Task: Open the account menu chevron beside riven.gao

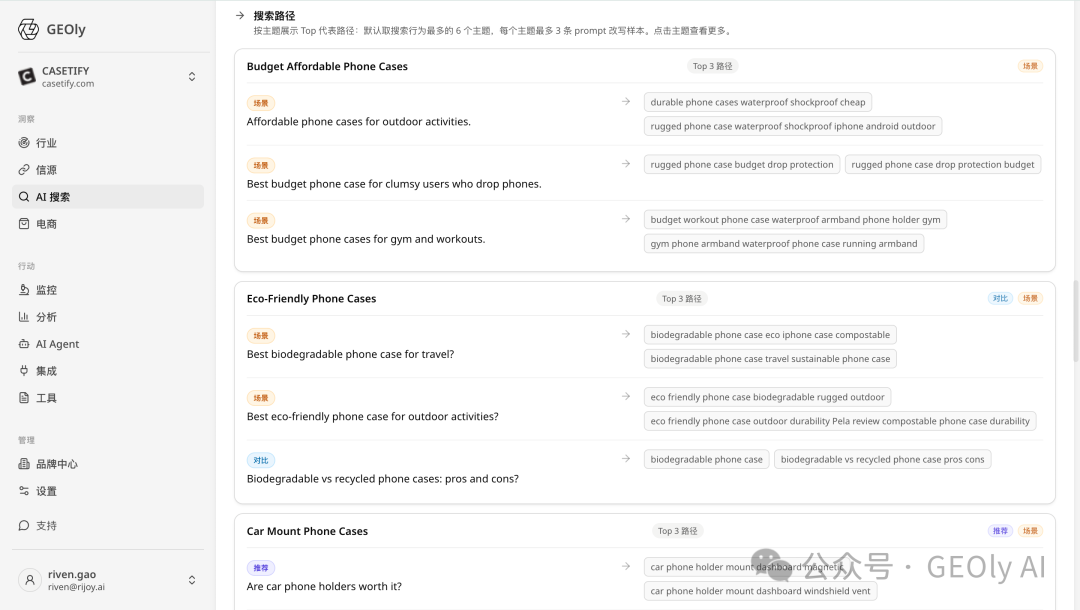Action: point(192,580)
